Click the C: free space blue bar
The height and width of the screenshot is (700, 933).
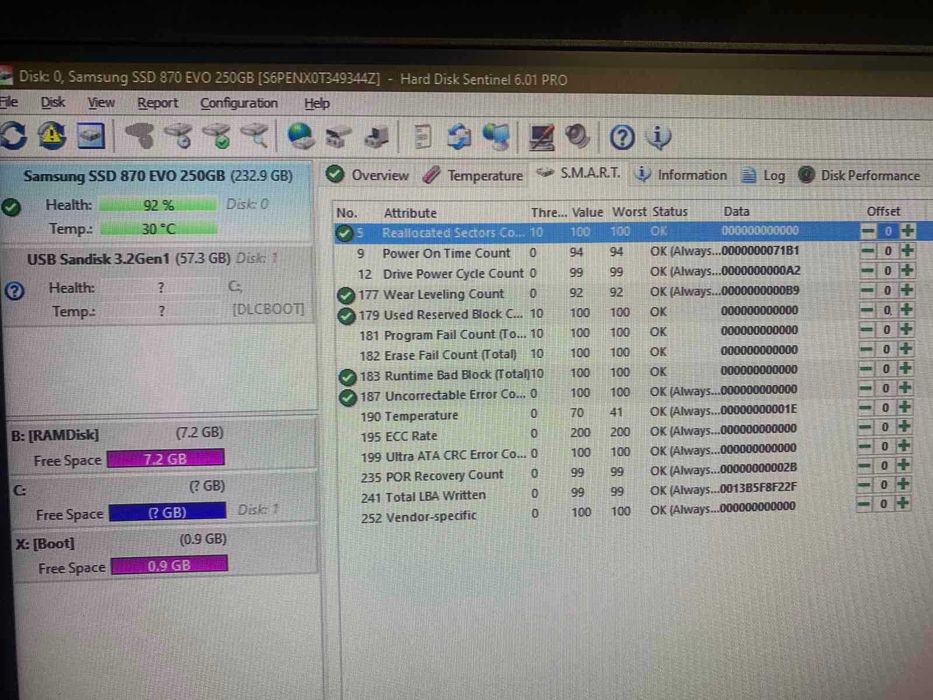pos(167,512)
